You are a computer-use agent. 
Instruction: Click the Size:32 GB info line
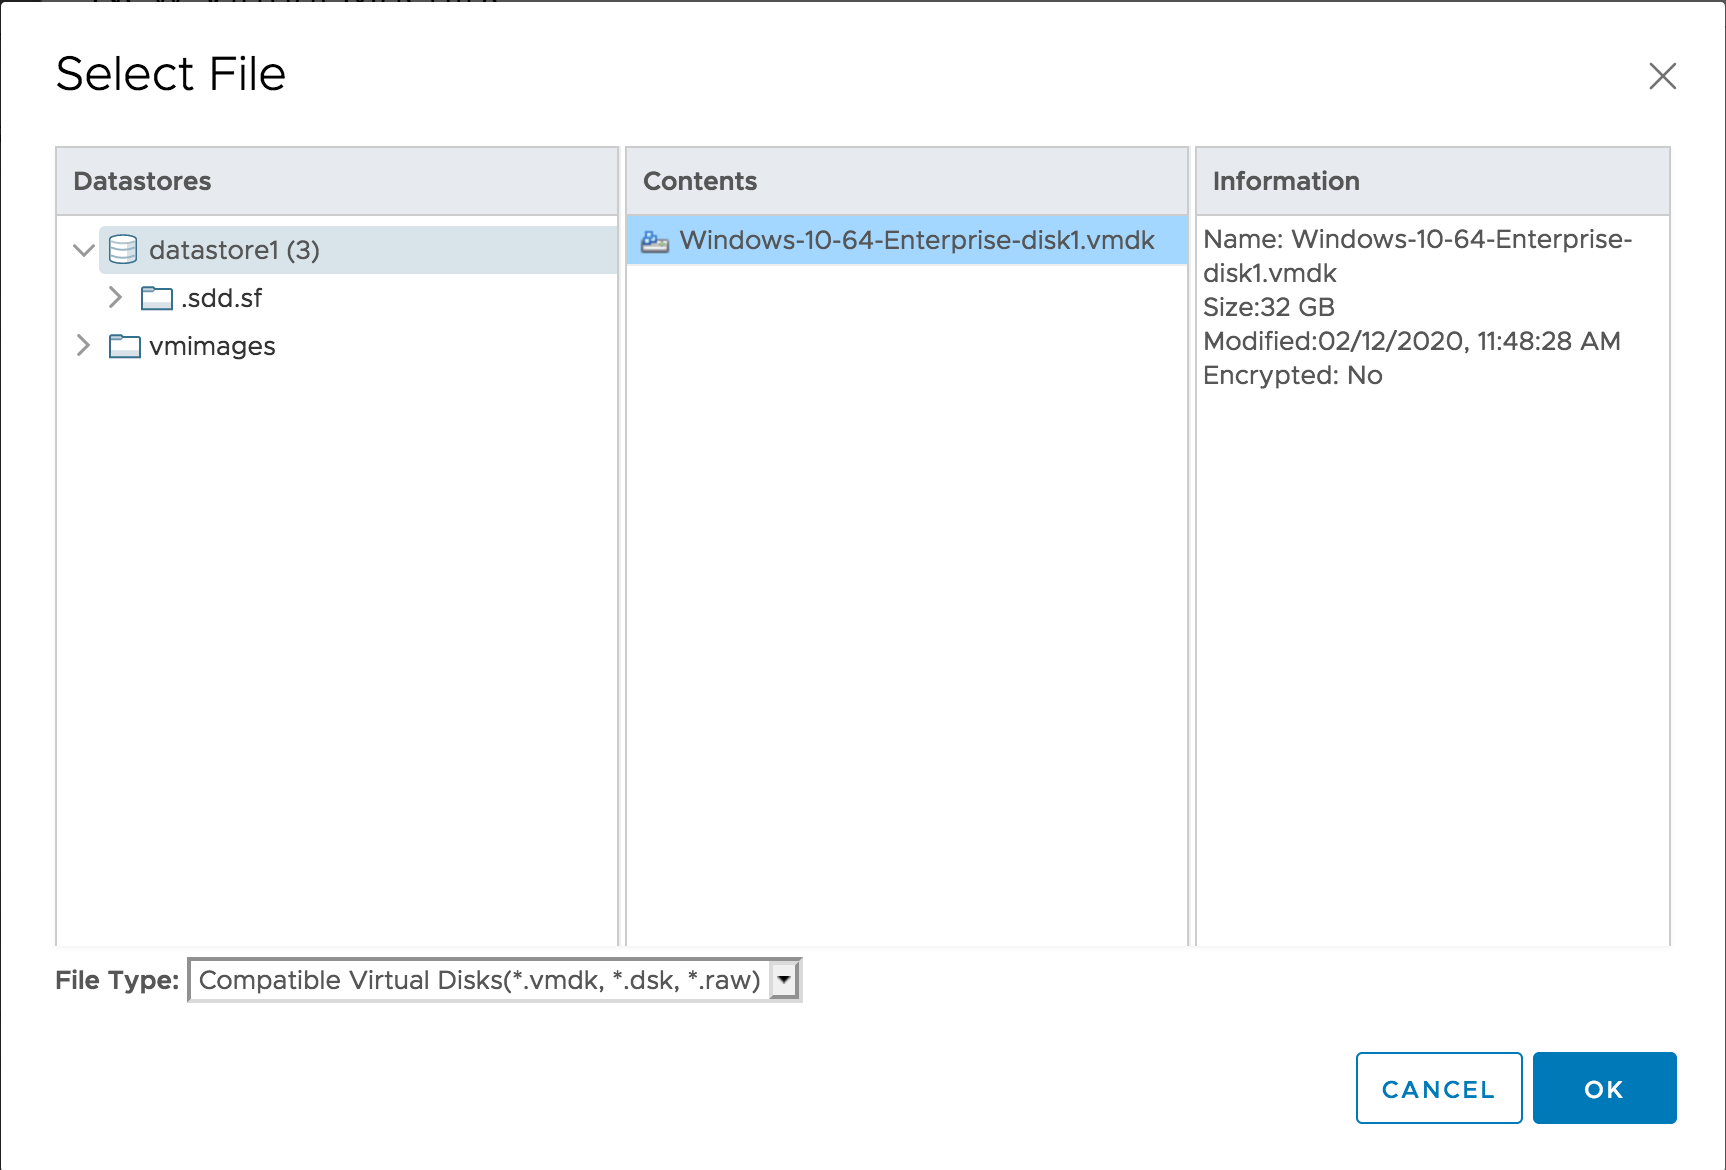pos(1269,307)
